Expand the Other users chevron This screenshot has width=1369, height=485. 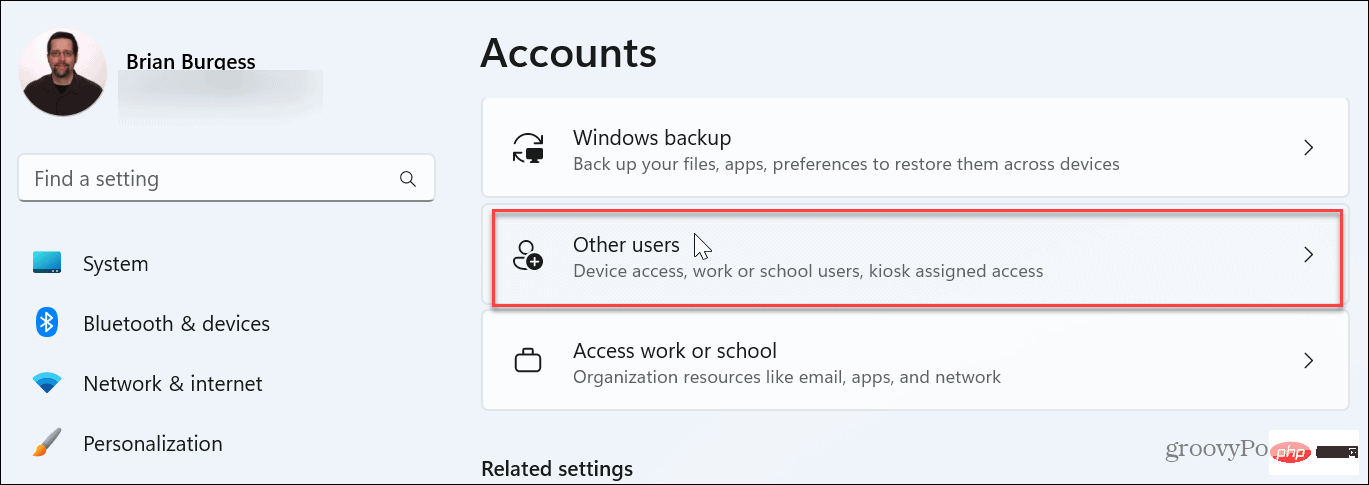pyautogui.click(x=1308, y=255)
